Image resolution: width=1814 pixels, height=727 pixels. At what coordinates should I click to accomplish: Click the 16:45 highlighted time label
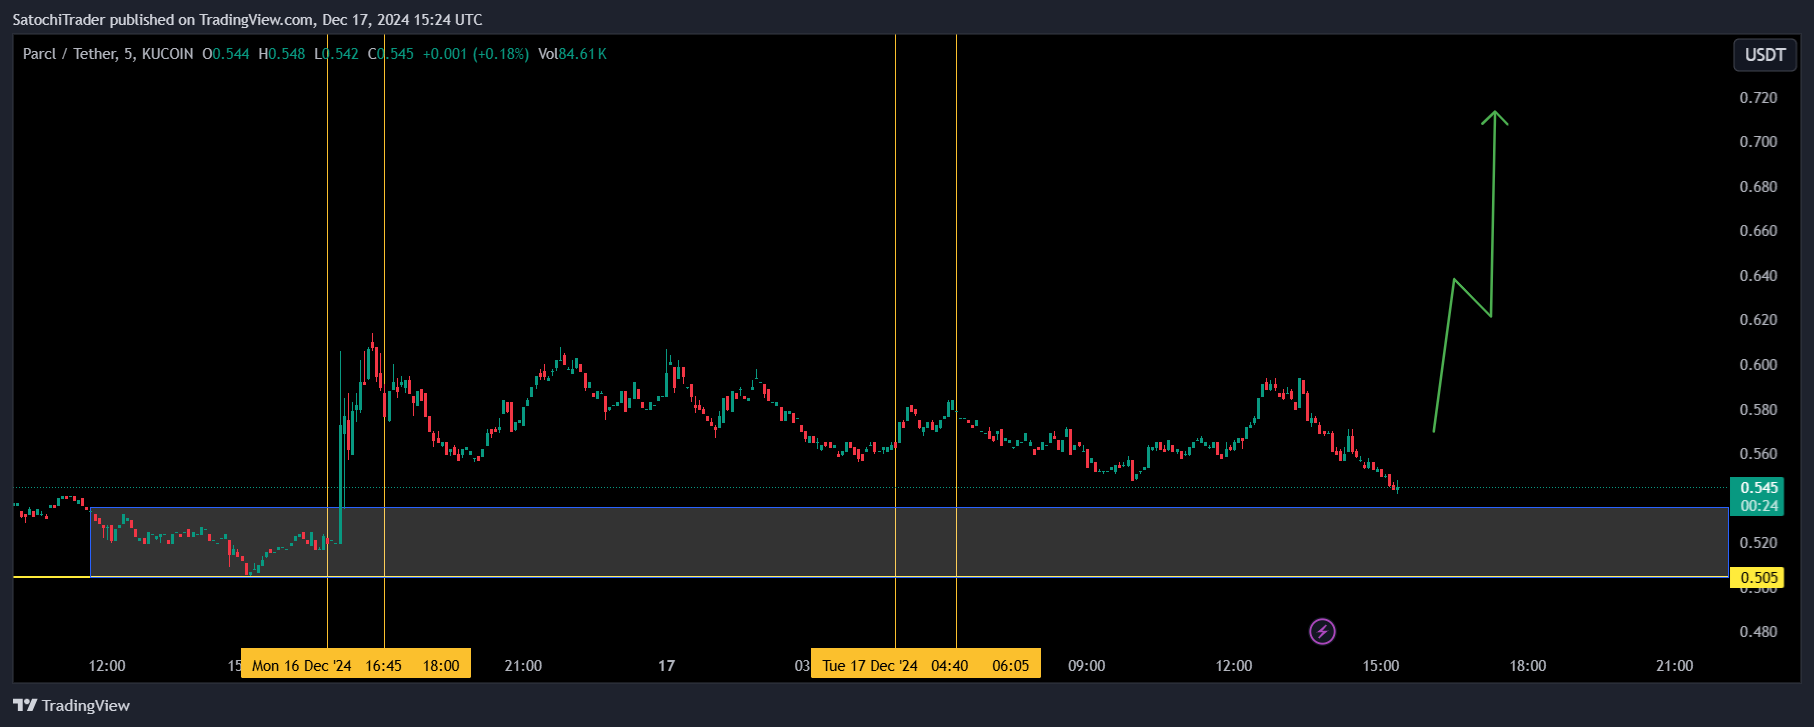pos(383,665)
